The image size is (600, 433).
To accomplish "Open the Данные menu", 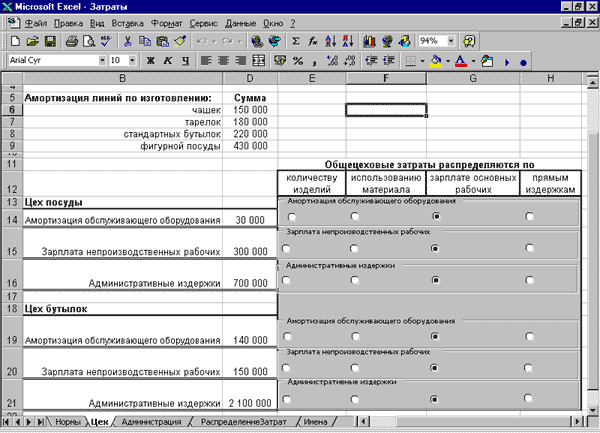I will 240,23.
